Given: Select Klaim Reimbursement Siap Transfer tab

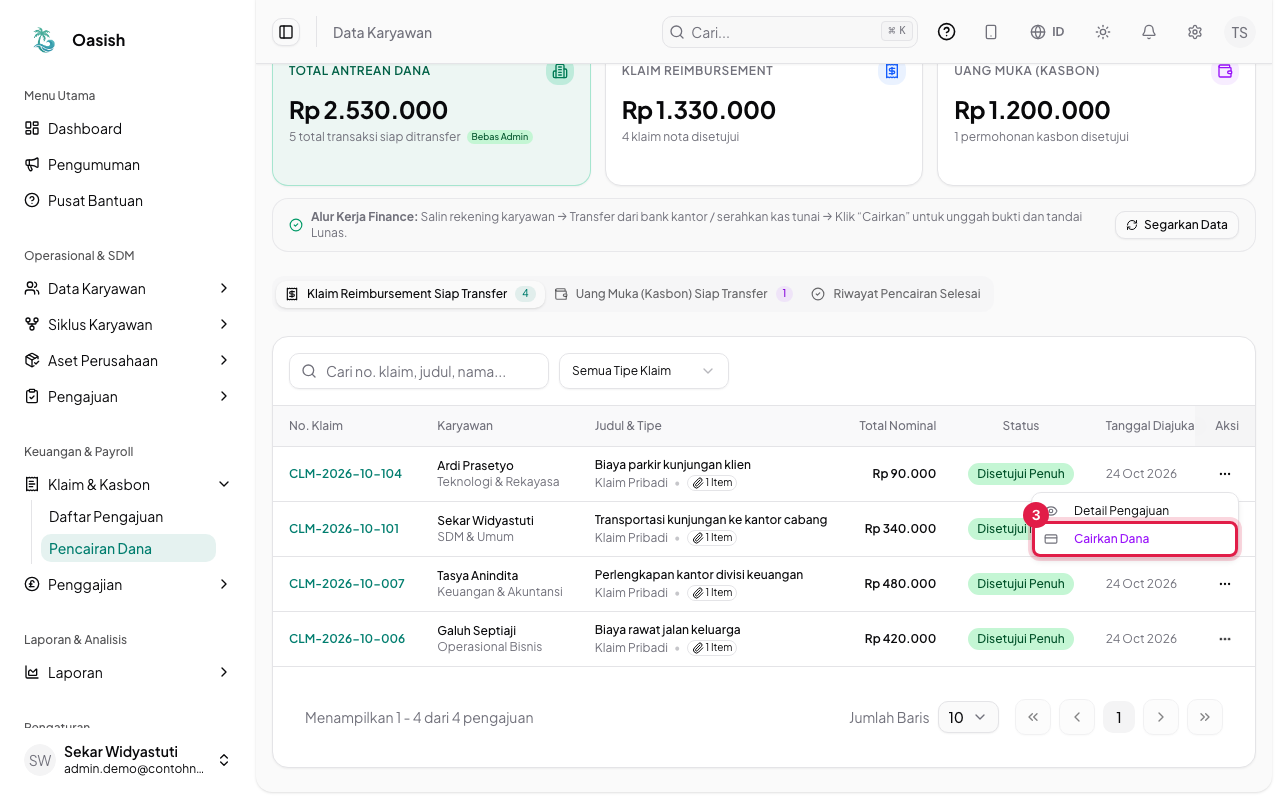Looking at the screenshot, I should 410,294.
